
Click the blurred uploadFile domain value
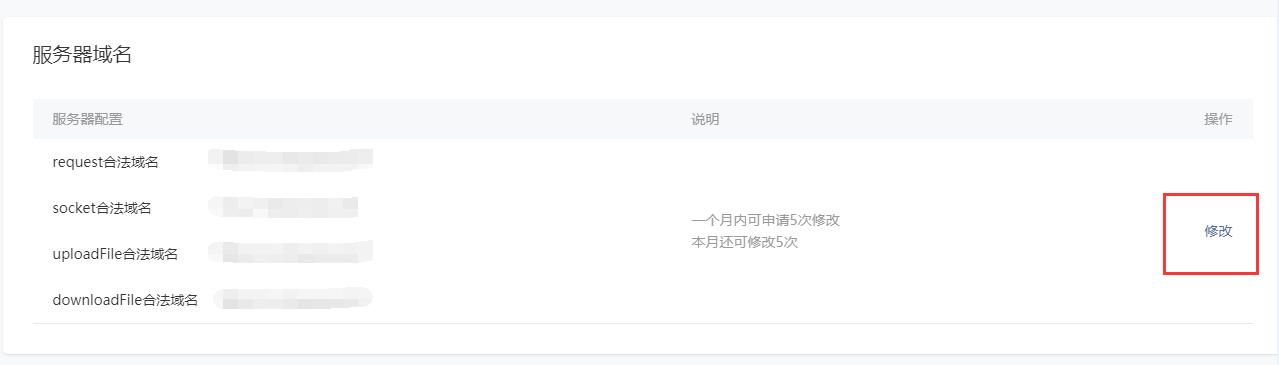[x=290, y=252]
